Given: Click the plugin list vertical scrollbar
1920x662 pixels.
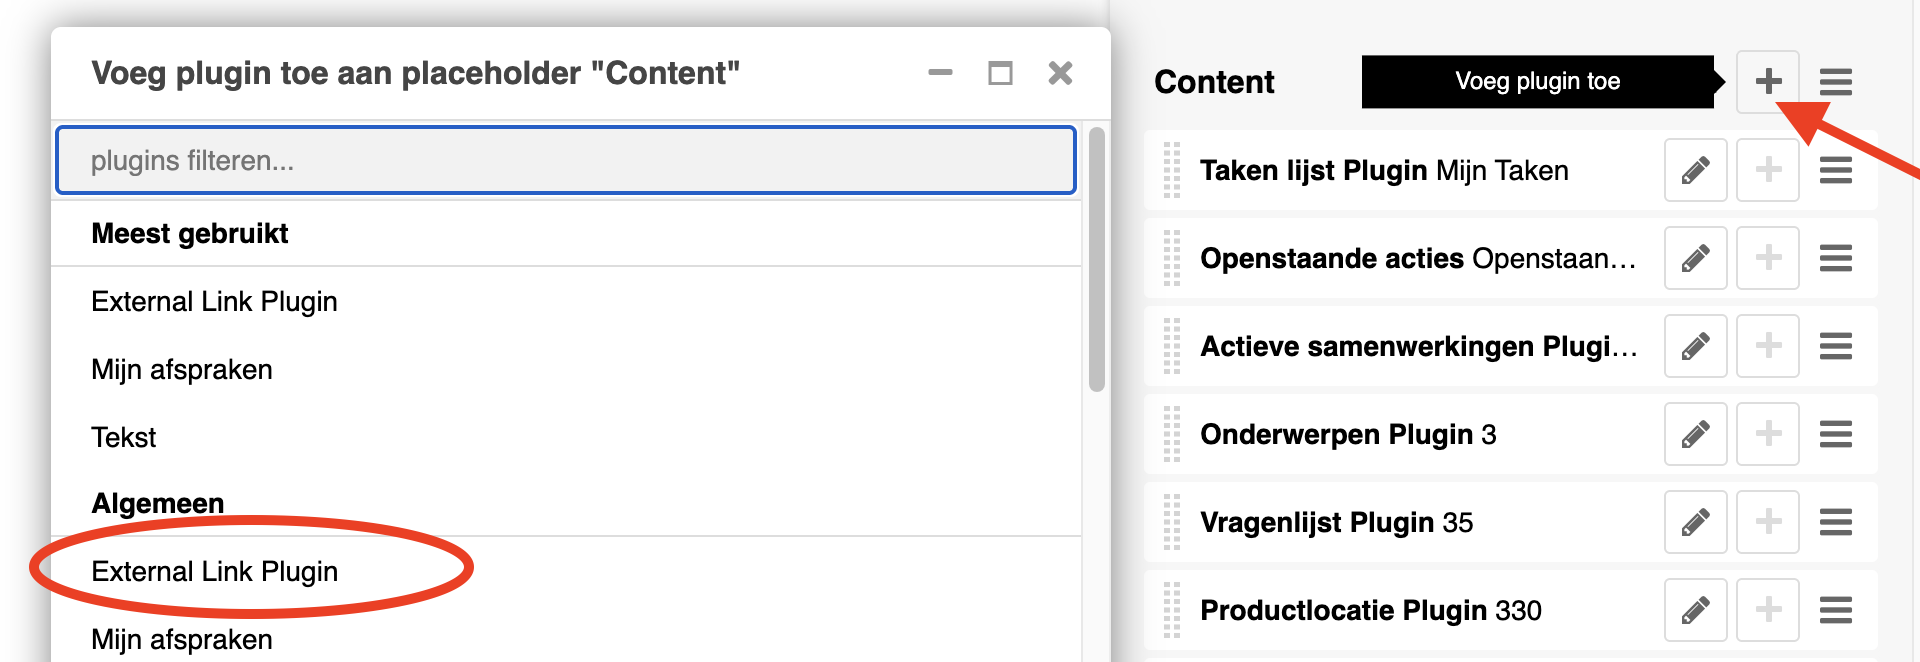Looking at the screenshot, I should coord(1096,260).
